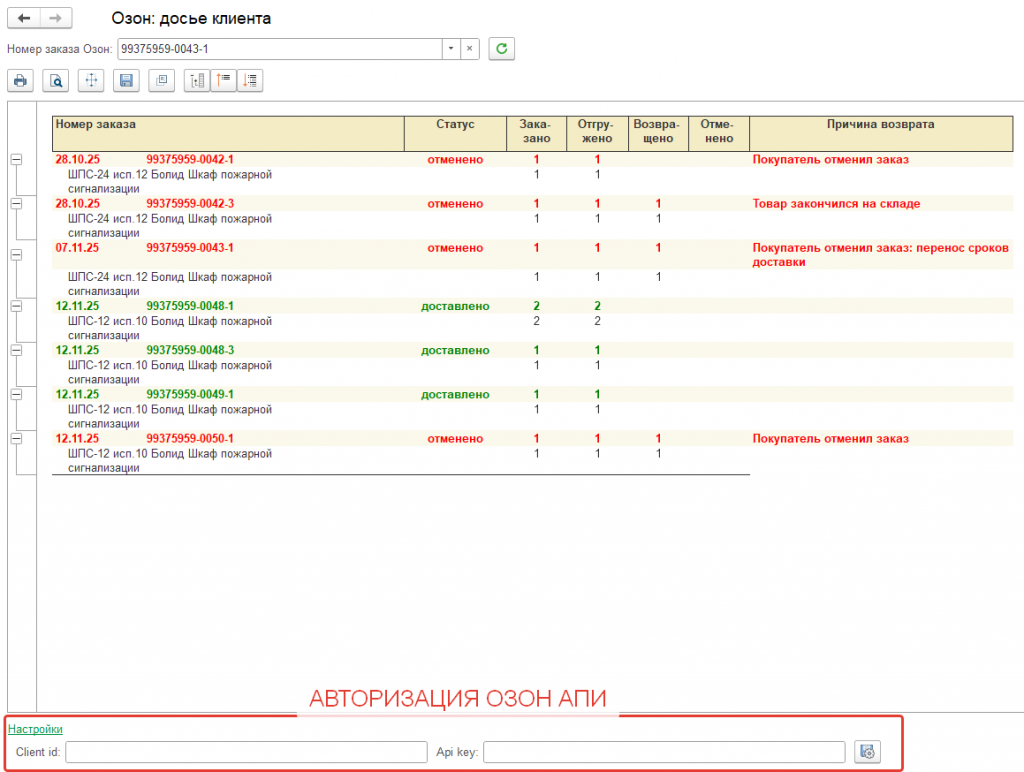Collapse the group for order 99375959-0048-1

click(16, 306)
